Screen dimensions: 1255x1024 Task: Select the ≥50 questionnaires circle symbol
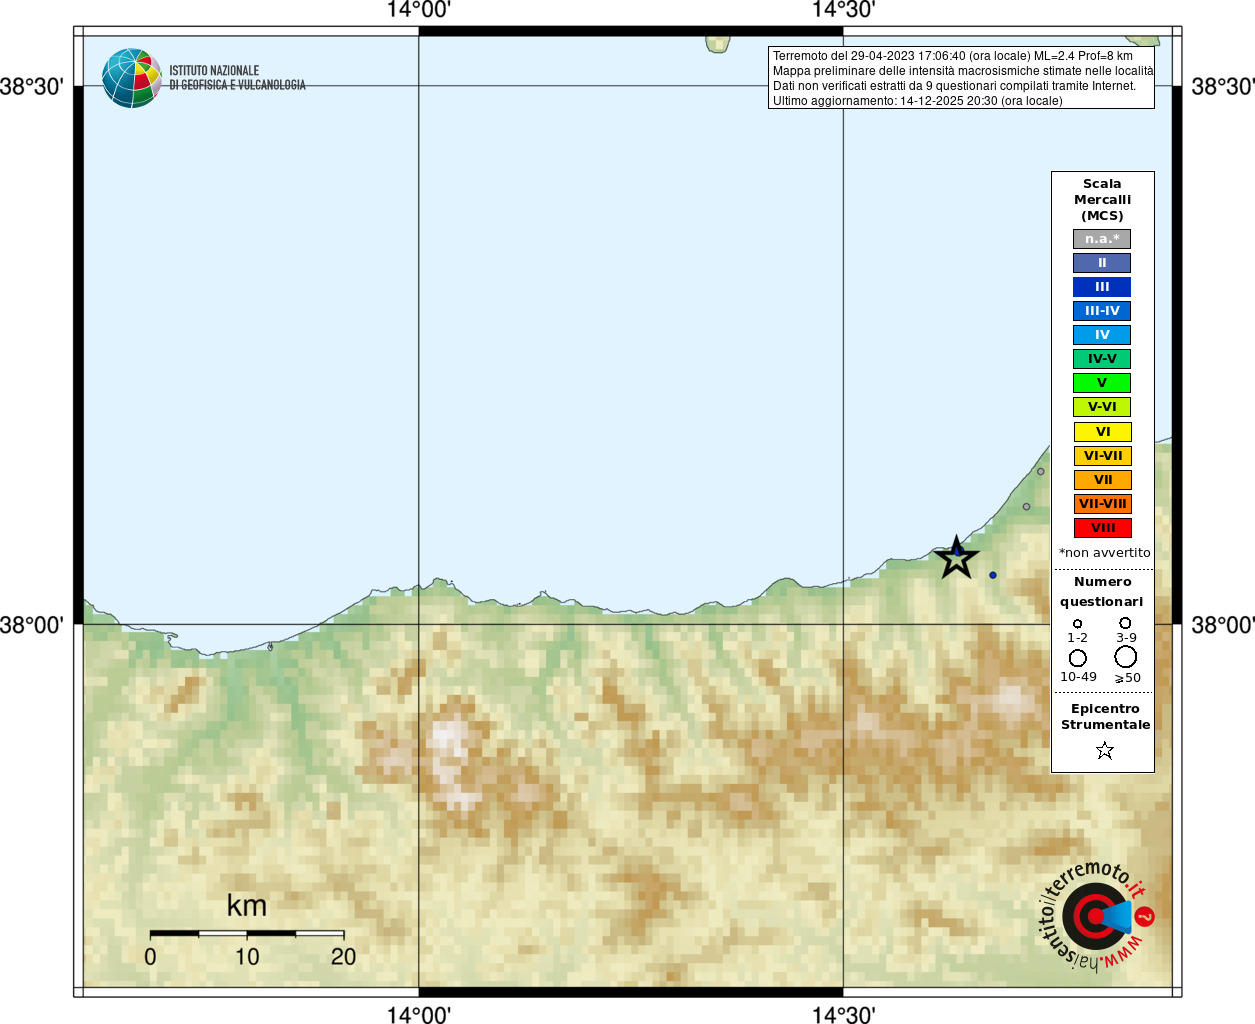click(1125, 656)
